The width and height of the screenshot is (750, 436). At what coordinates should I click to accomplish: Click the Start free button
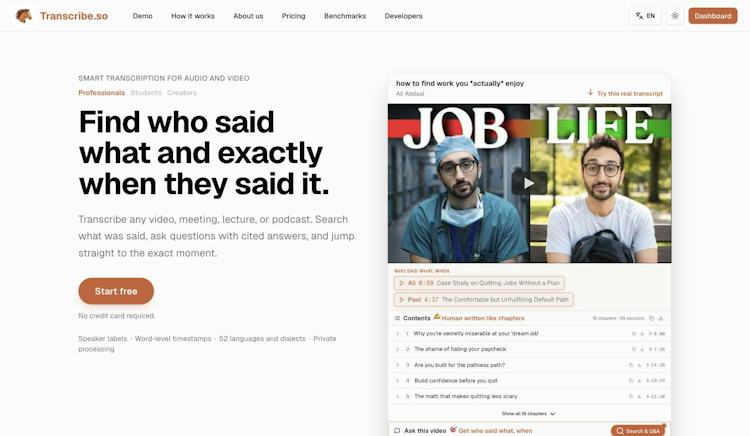[x=116, y=291]
